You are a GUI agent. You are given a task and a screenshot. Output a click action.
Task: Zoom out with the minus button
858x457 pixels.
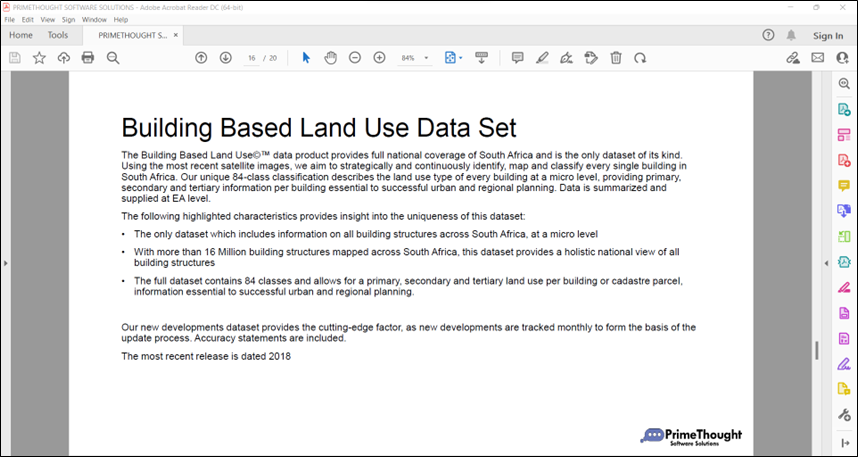[x=355, y=57]
